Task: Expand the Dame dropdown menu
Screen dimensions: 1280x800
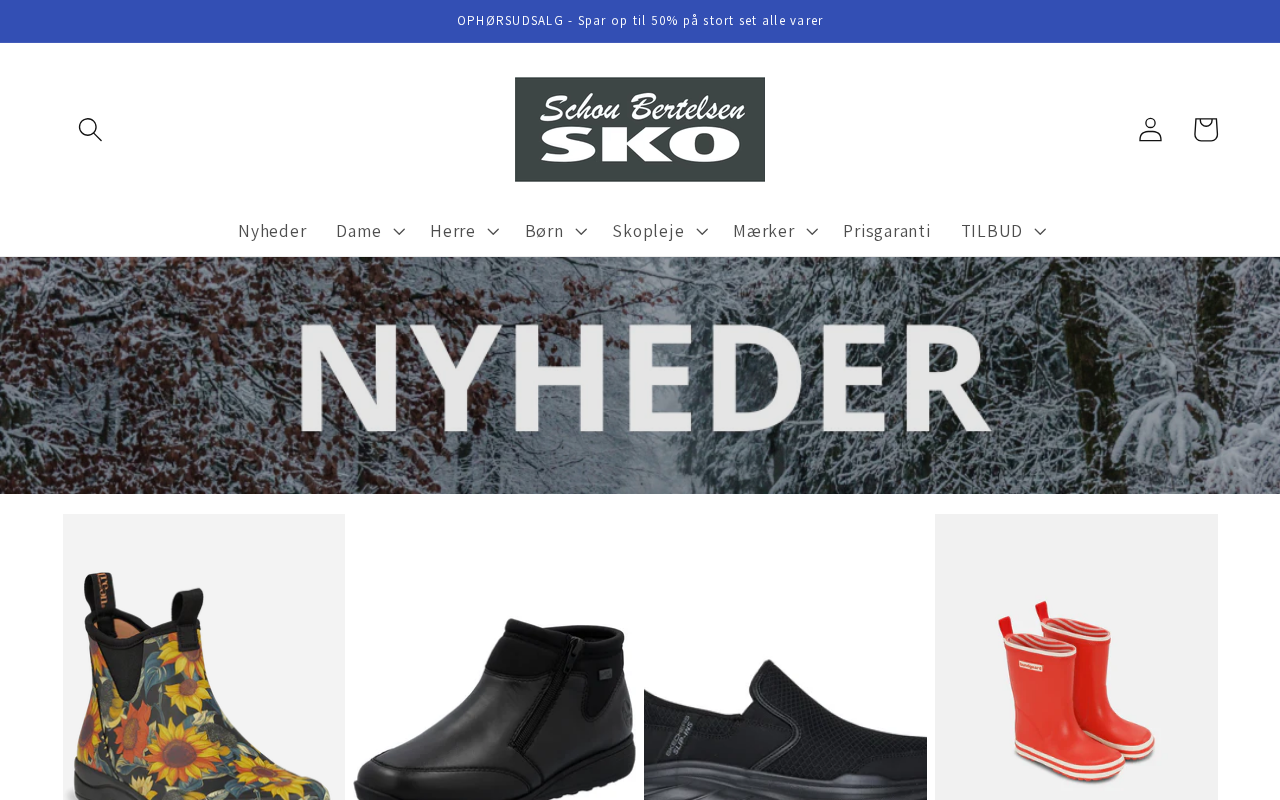Action: (x=370, y=231)
